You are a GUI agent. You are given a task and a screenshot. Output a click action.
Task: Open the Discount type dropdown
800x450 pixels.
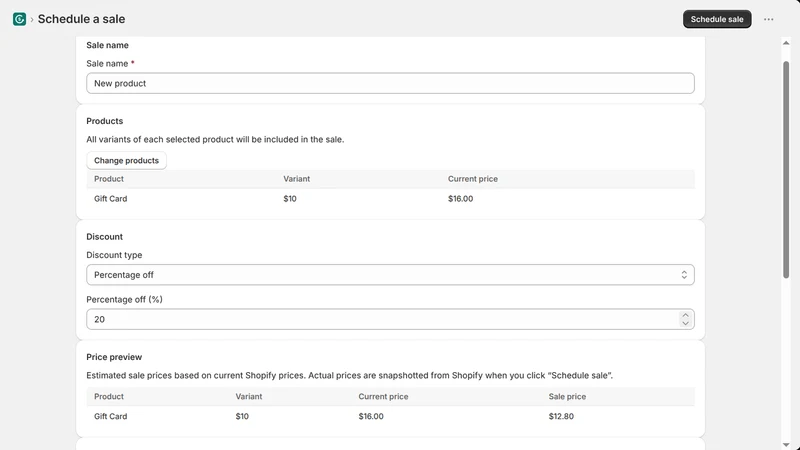(390, 275)
